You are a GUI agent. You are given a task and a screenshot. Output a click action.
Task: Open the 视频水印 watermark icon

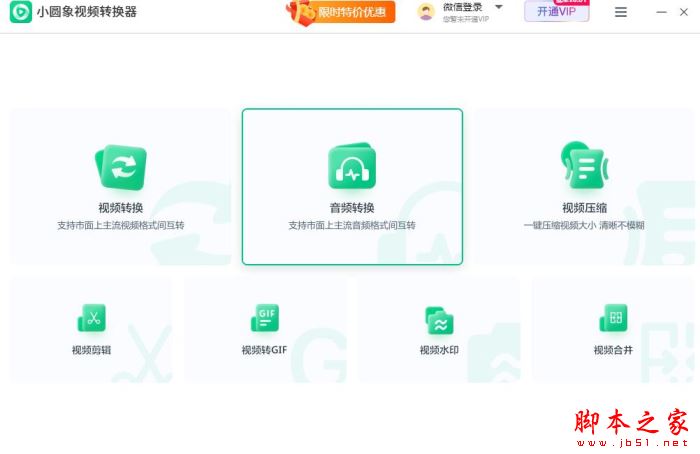[x=439, y=321]
